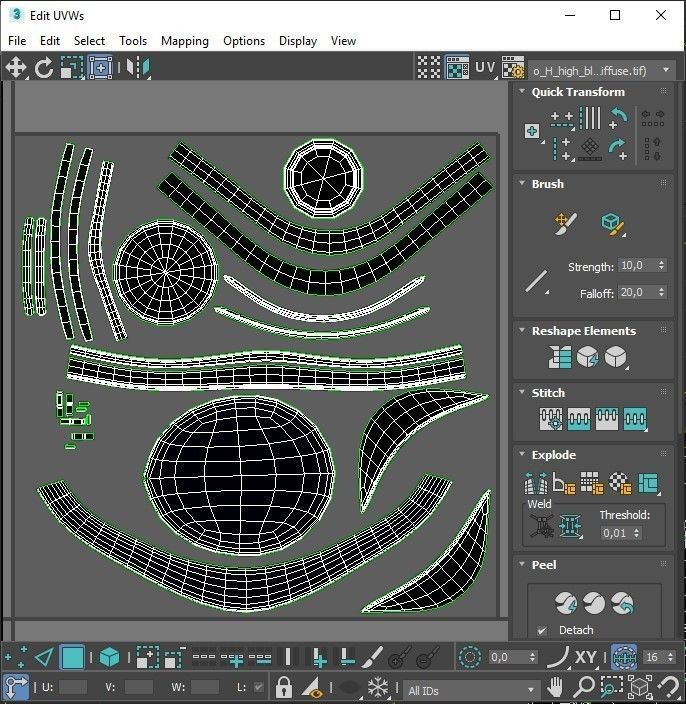Open the Options menu
The image size is (686, 704).
244,41
